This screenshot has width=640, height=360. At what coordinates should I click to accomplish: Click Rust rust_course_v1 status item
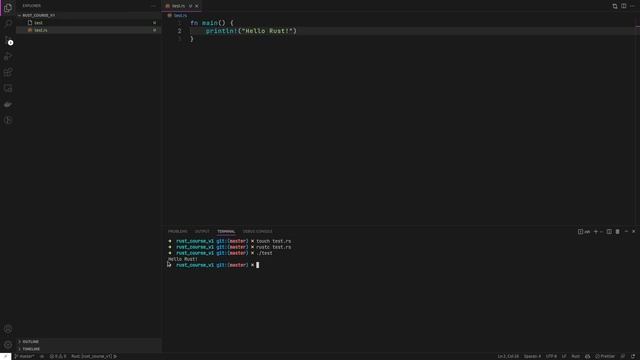[93, 356]
